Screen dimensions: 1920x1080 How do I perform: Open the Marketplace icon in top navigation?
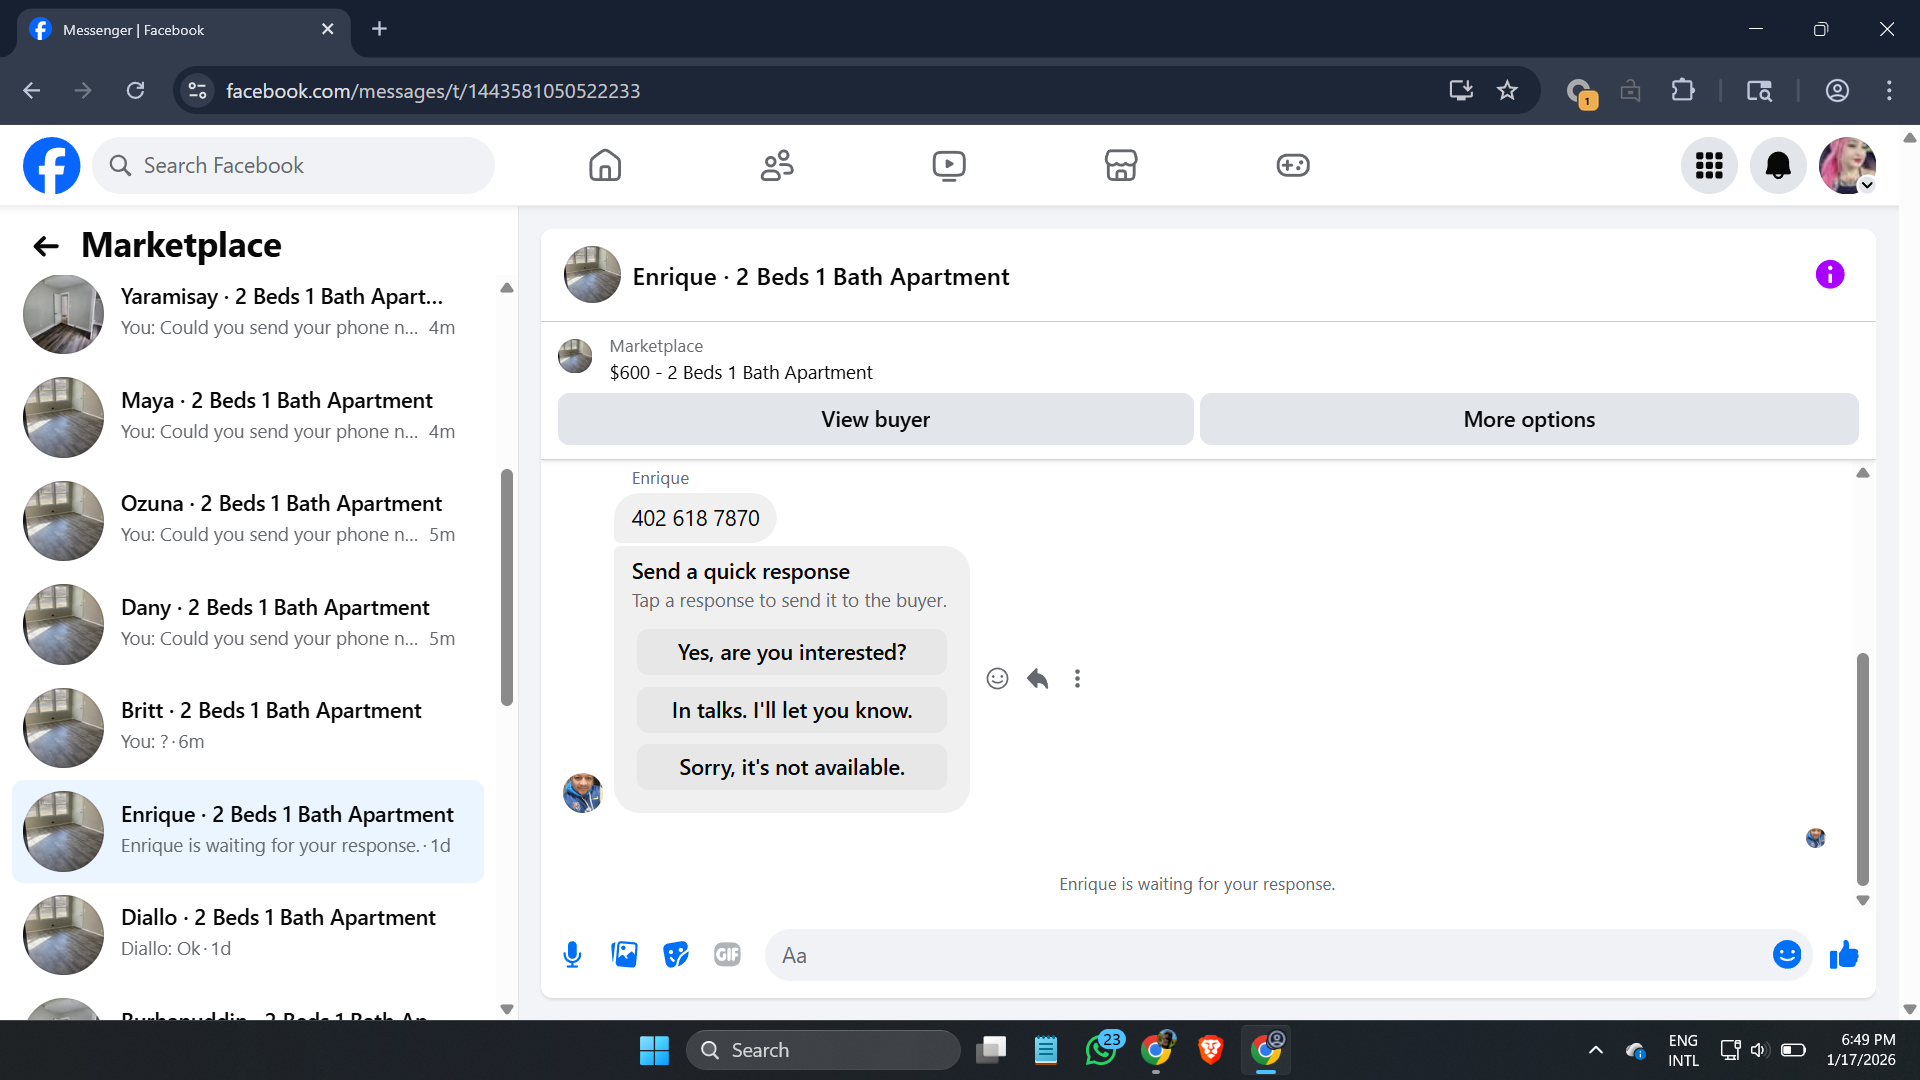1120,165
